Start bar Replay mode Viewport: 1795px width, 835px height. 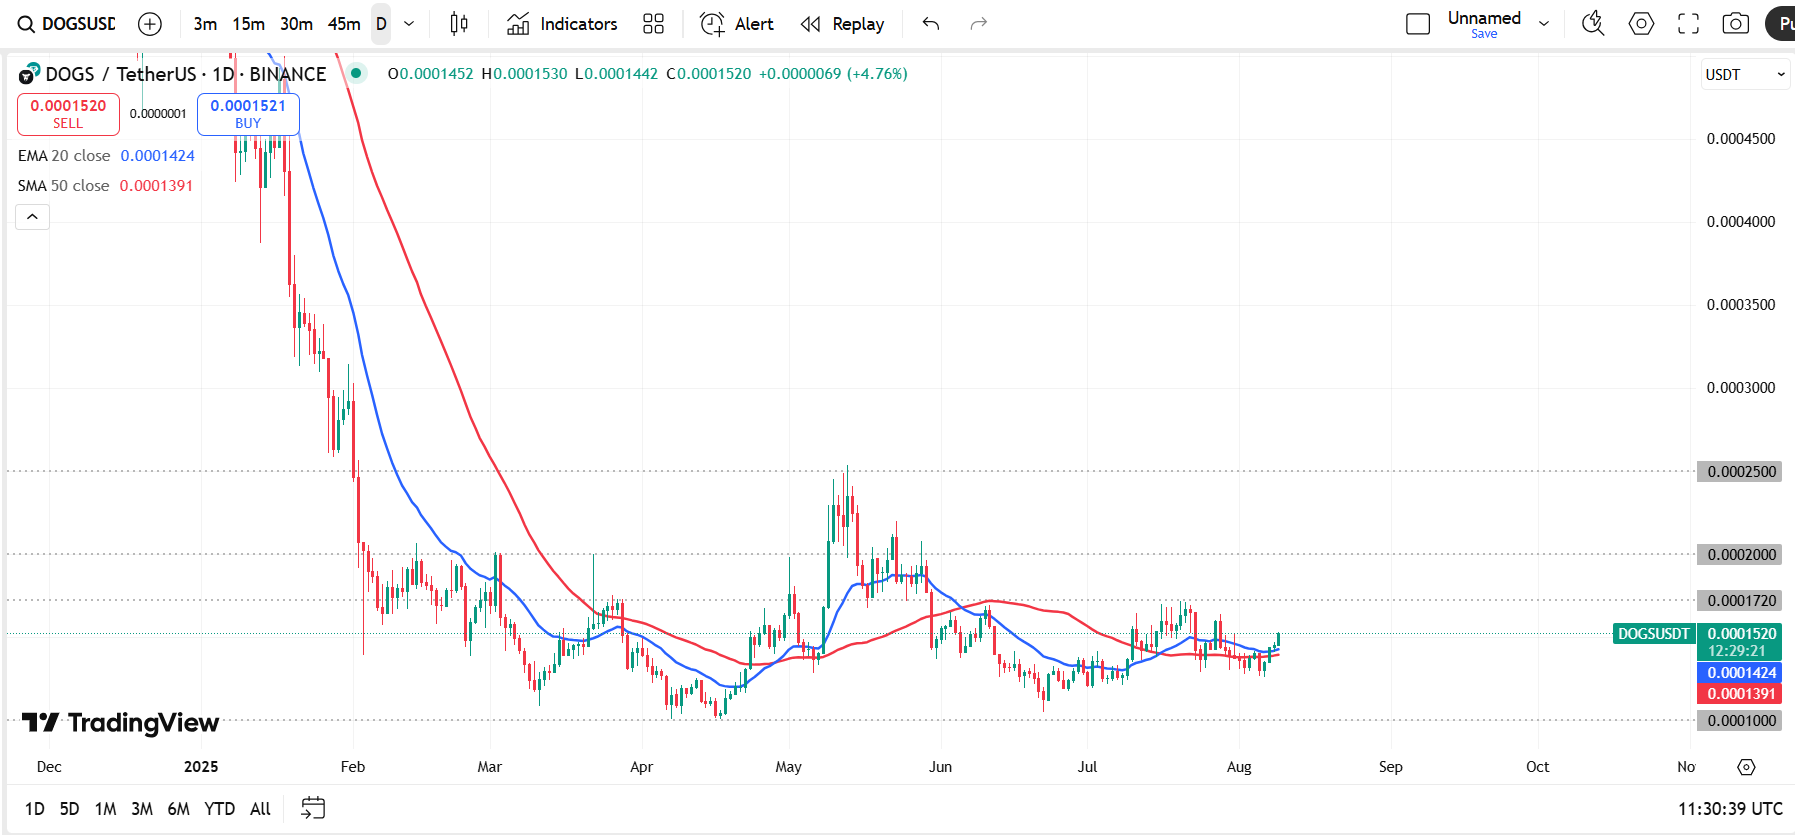[843, 24]
